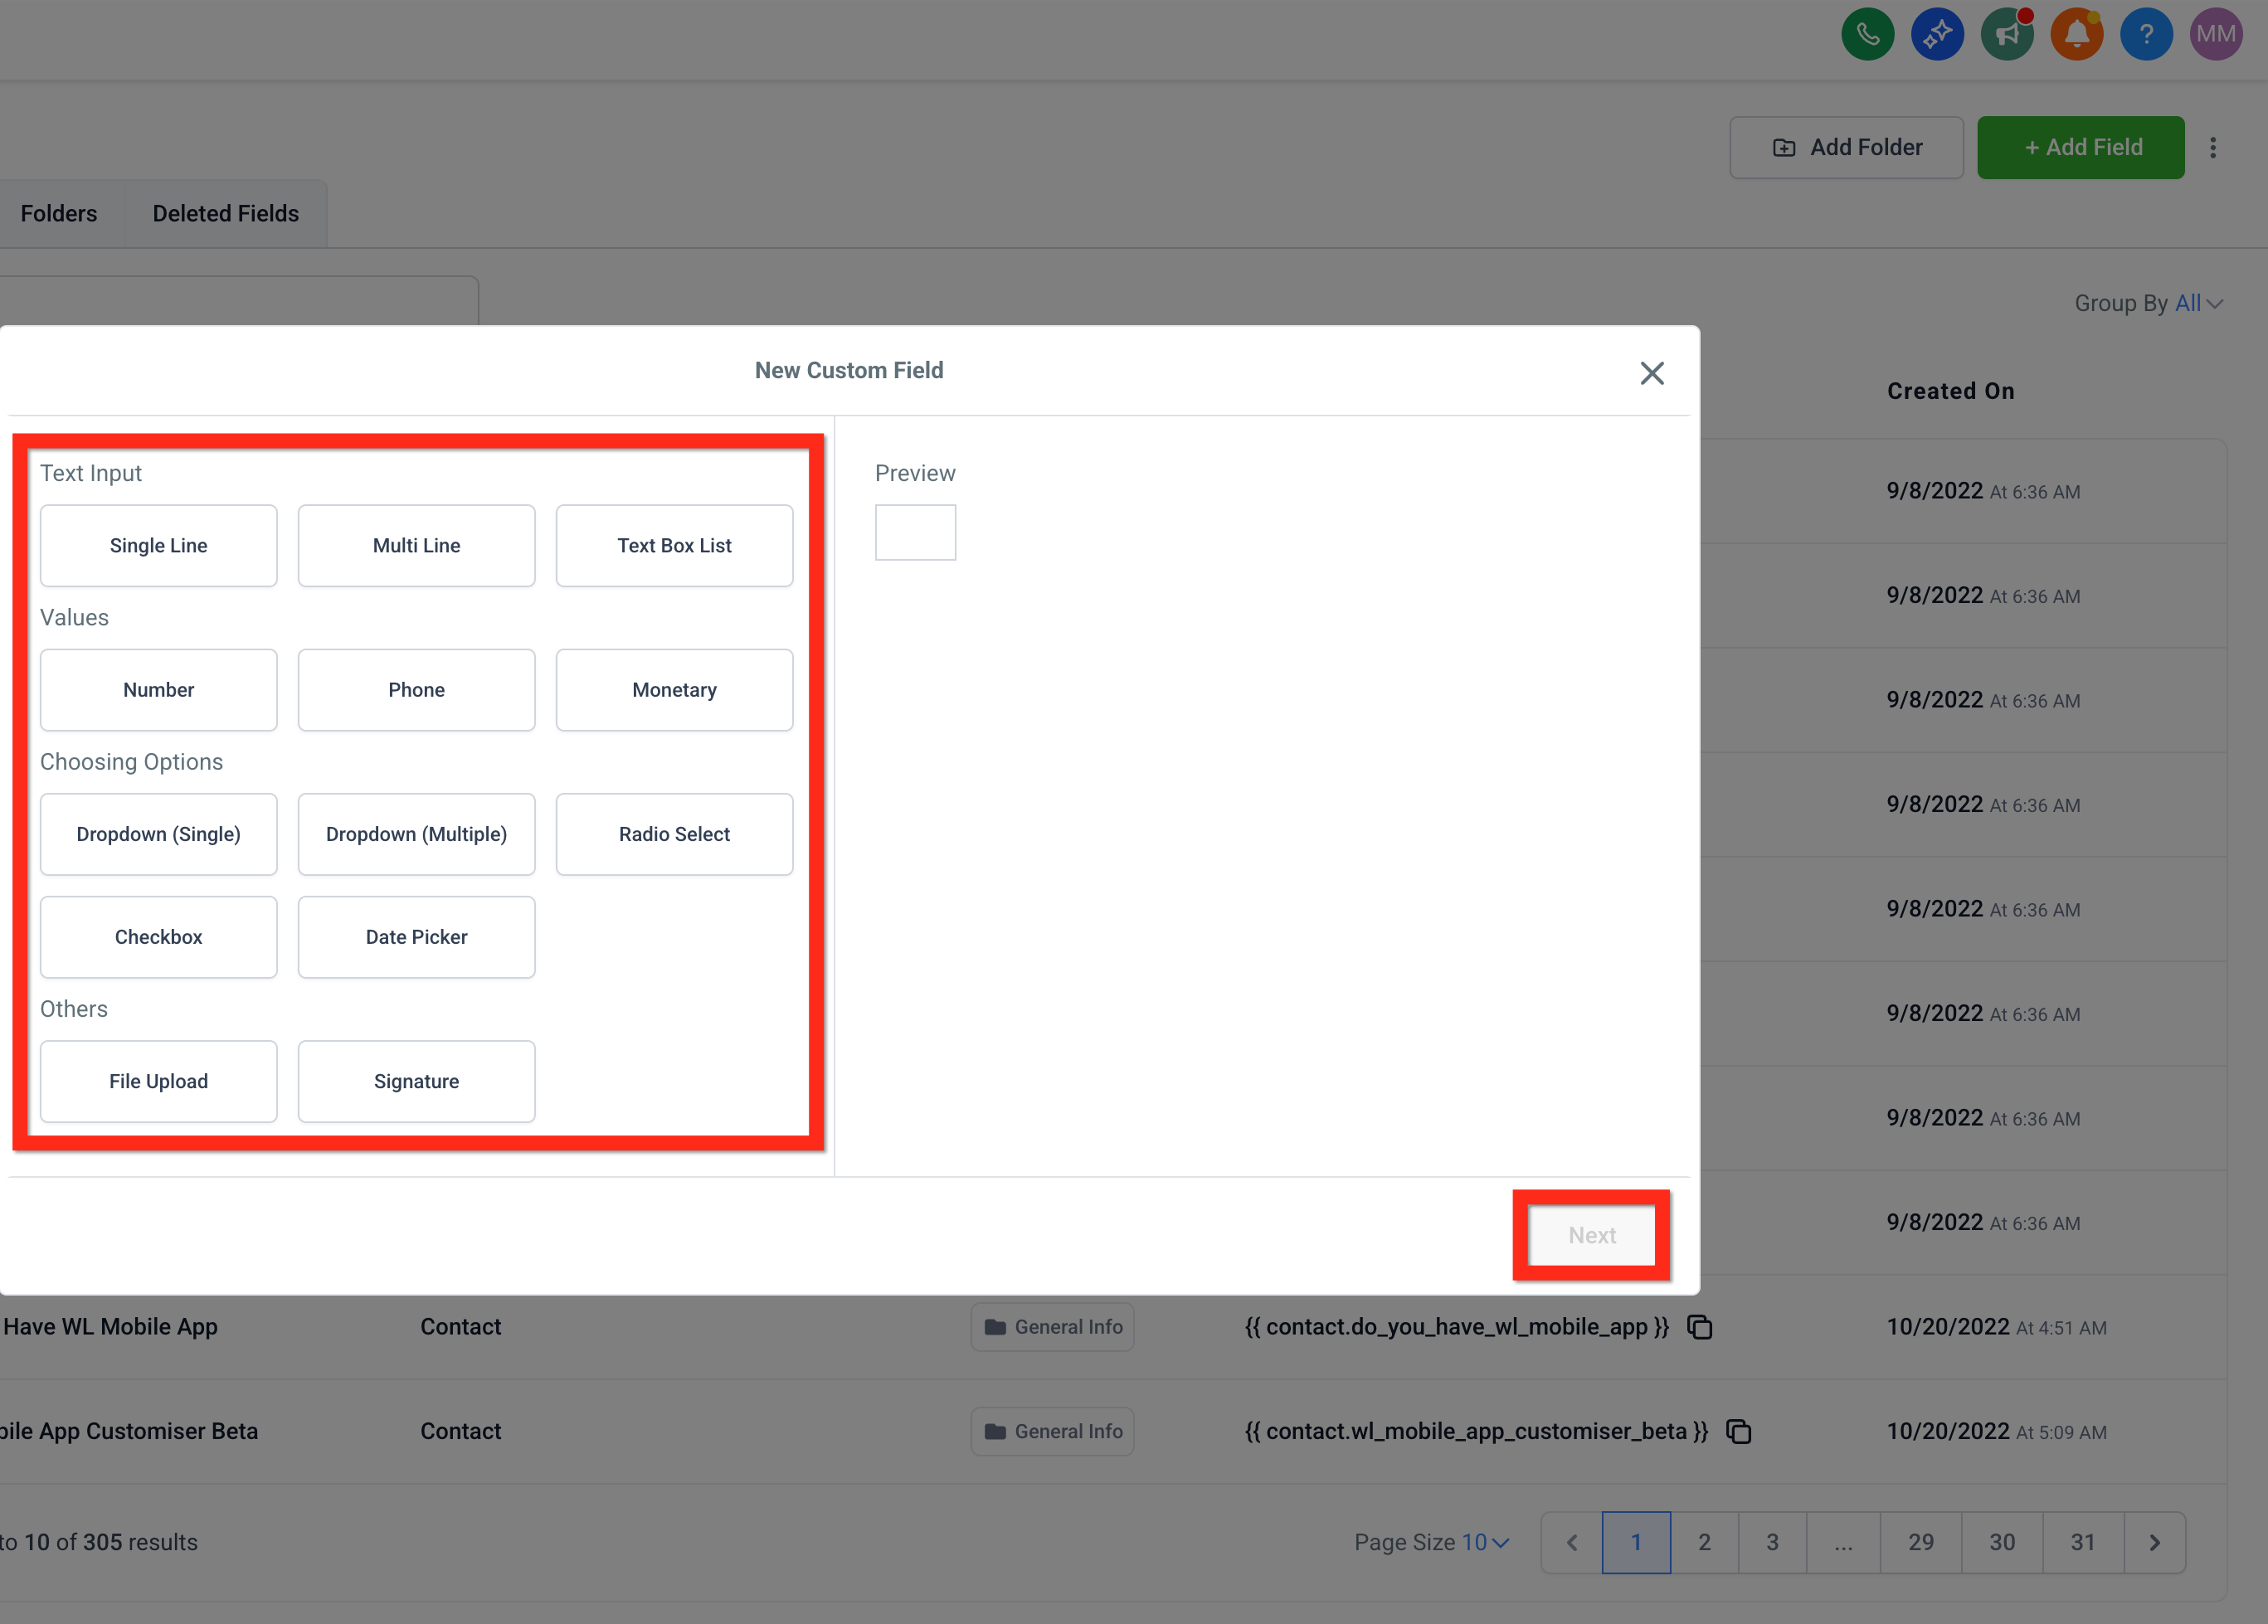The height and width of the screenshot is (1624, 2268).
Task: Click the green Add Field button
Action: (x=2081, y=148)
